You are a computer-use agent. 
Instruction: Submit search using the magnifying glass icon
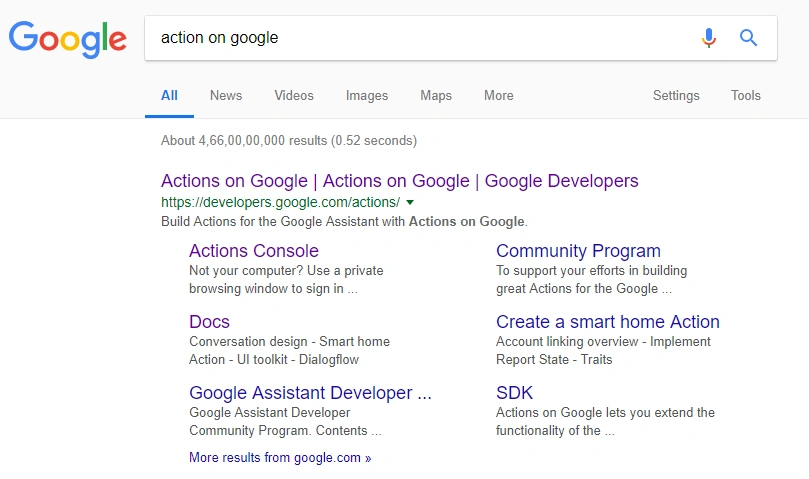point(748,38)
